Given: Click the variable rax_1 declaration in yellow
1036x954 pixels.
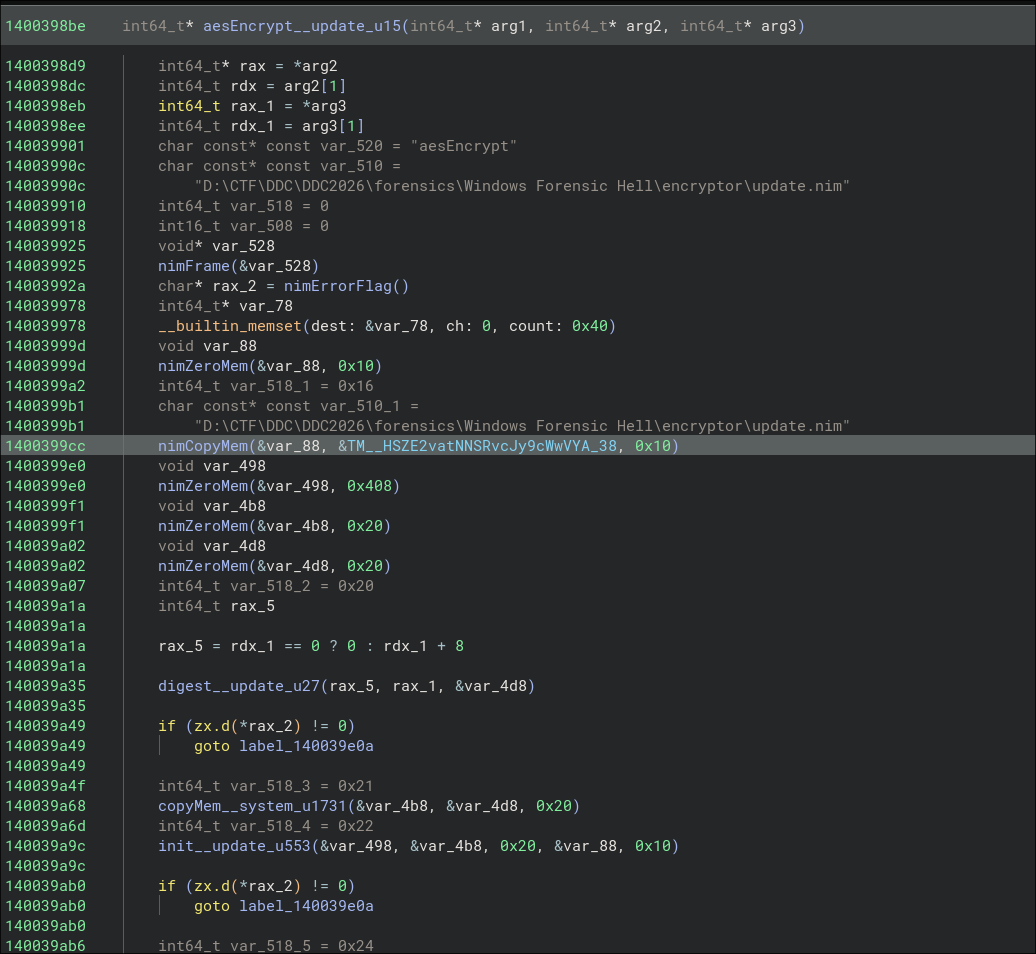Looking at the screenshot, I should click(252, 106).
